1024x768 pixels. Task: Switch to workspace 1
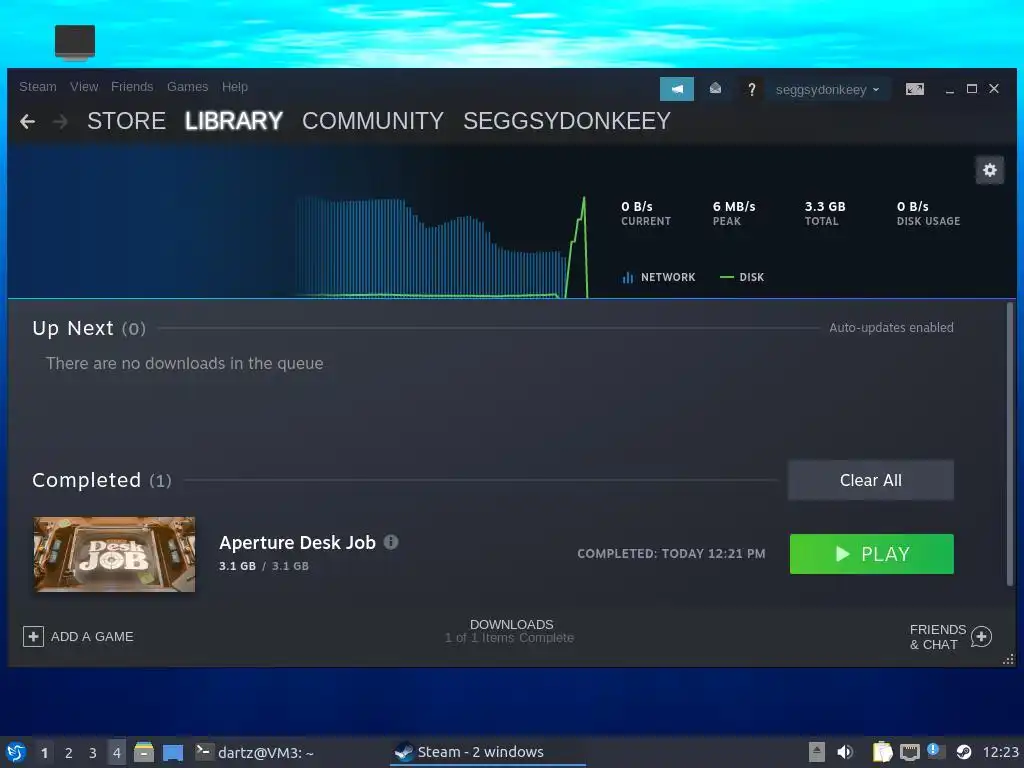click(44, 753)
